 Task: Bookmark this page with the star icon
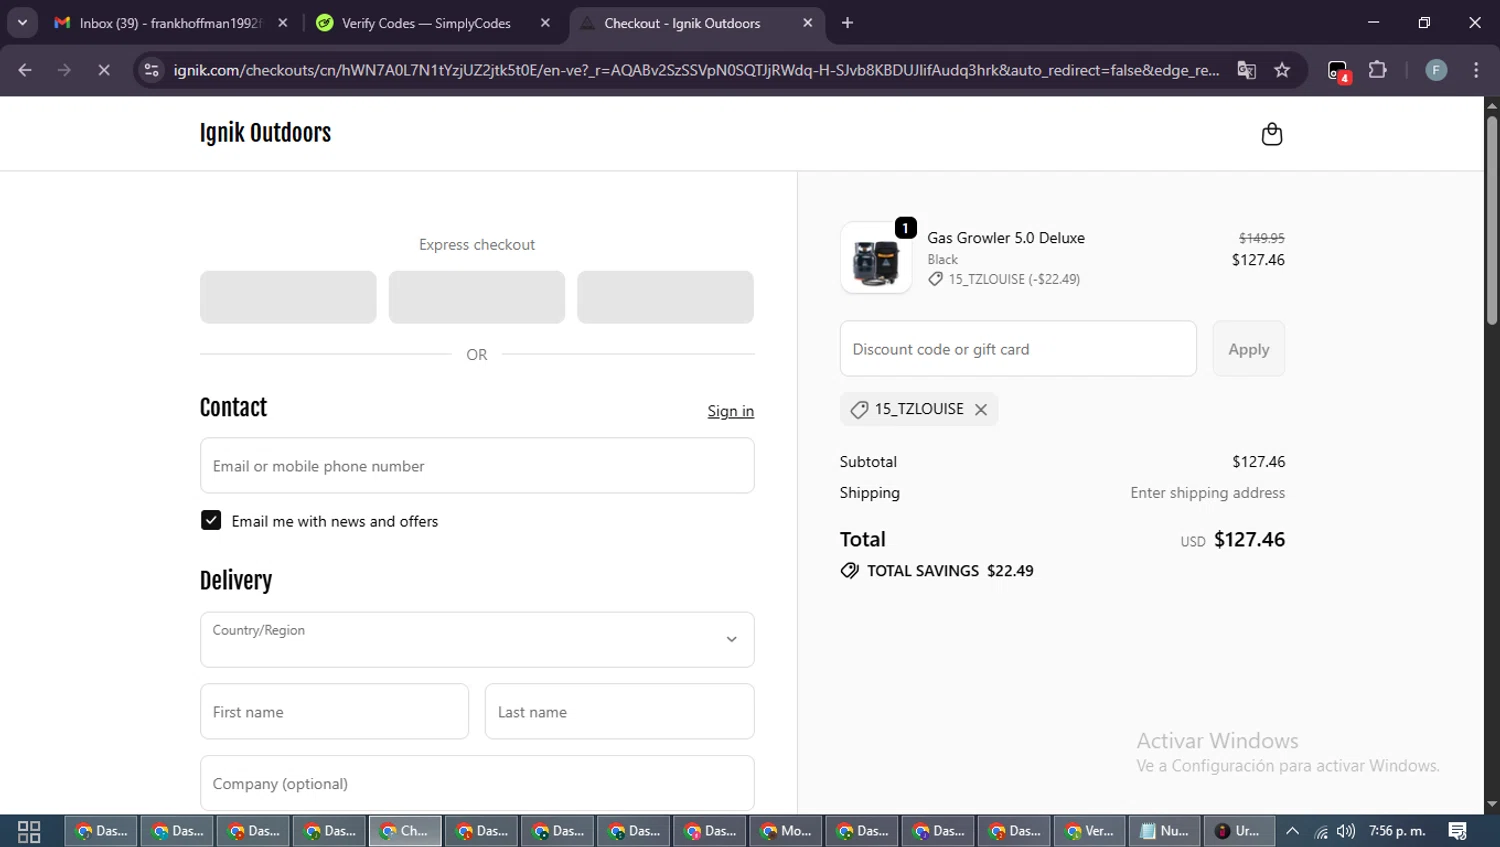pyautogui.click(x=1282, y=70)
